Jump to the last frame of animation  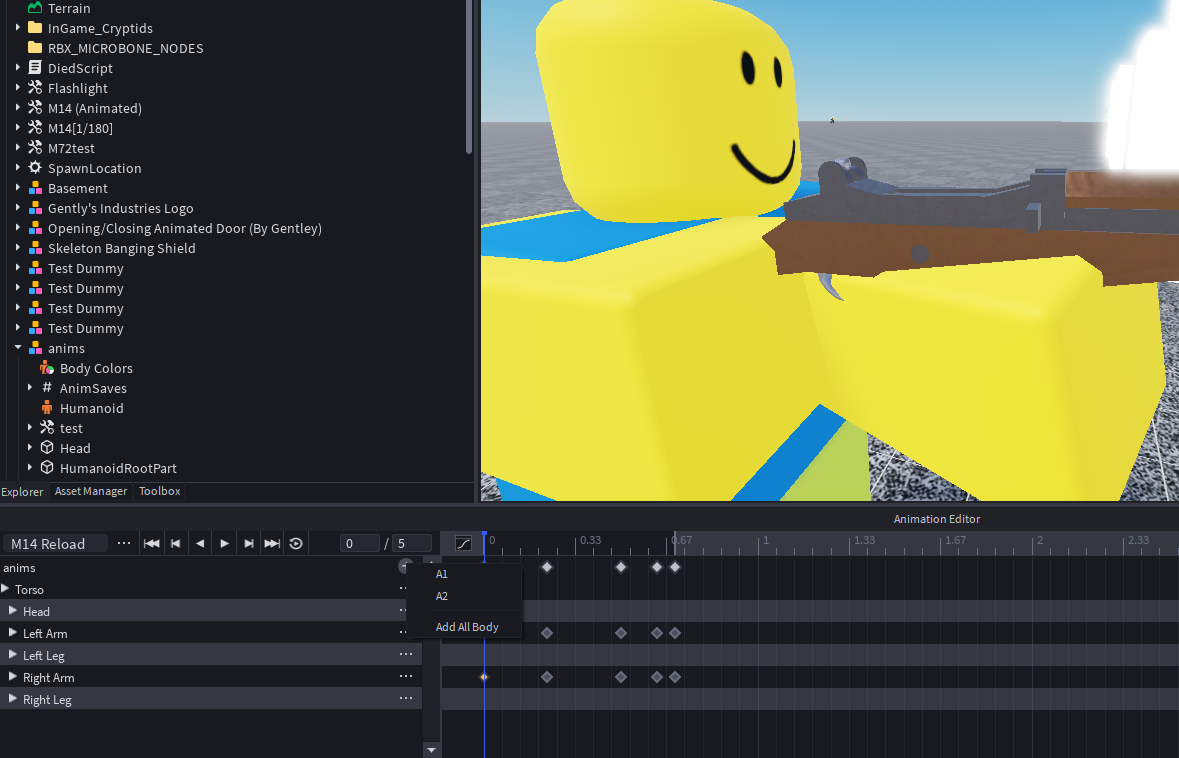click(x=272, y=544)
